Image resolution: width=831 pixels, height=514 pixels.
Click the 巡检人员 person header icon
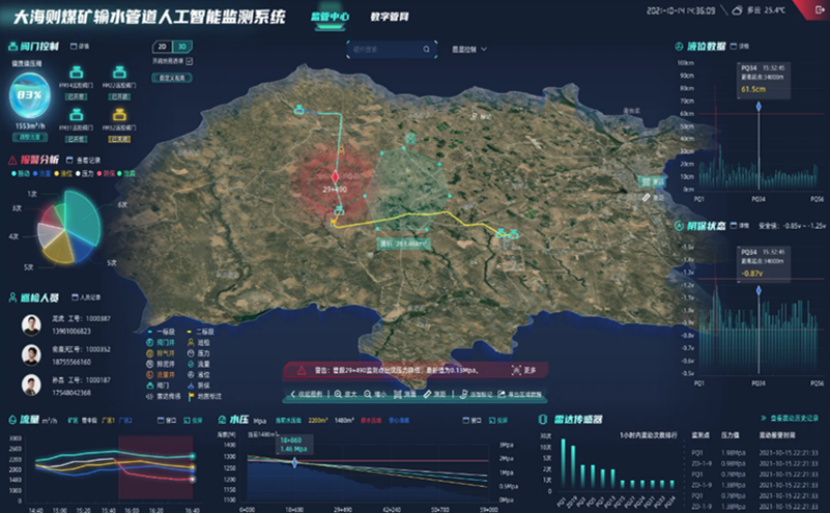pos(13,297)
